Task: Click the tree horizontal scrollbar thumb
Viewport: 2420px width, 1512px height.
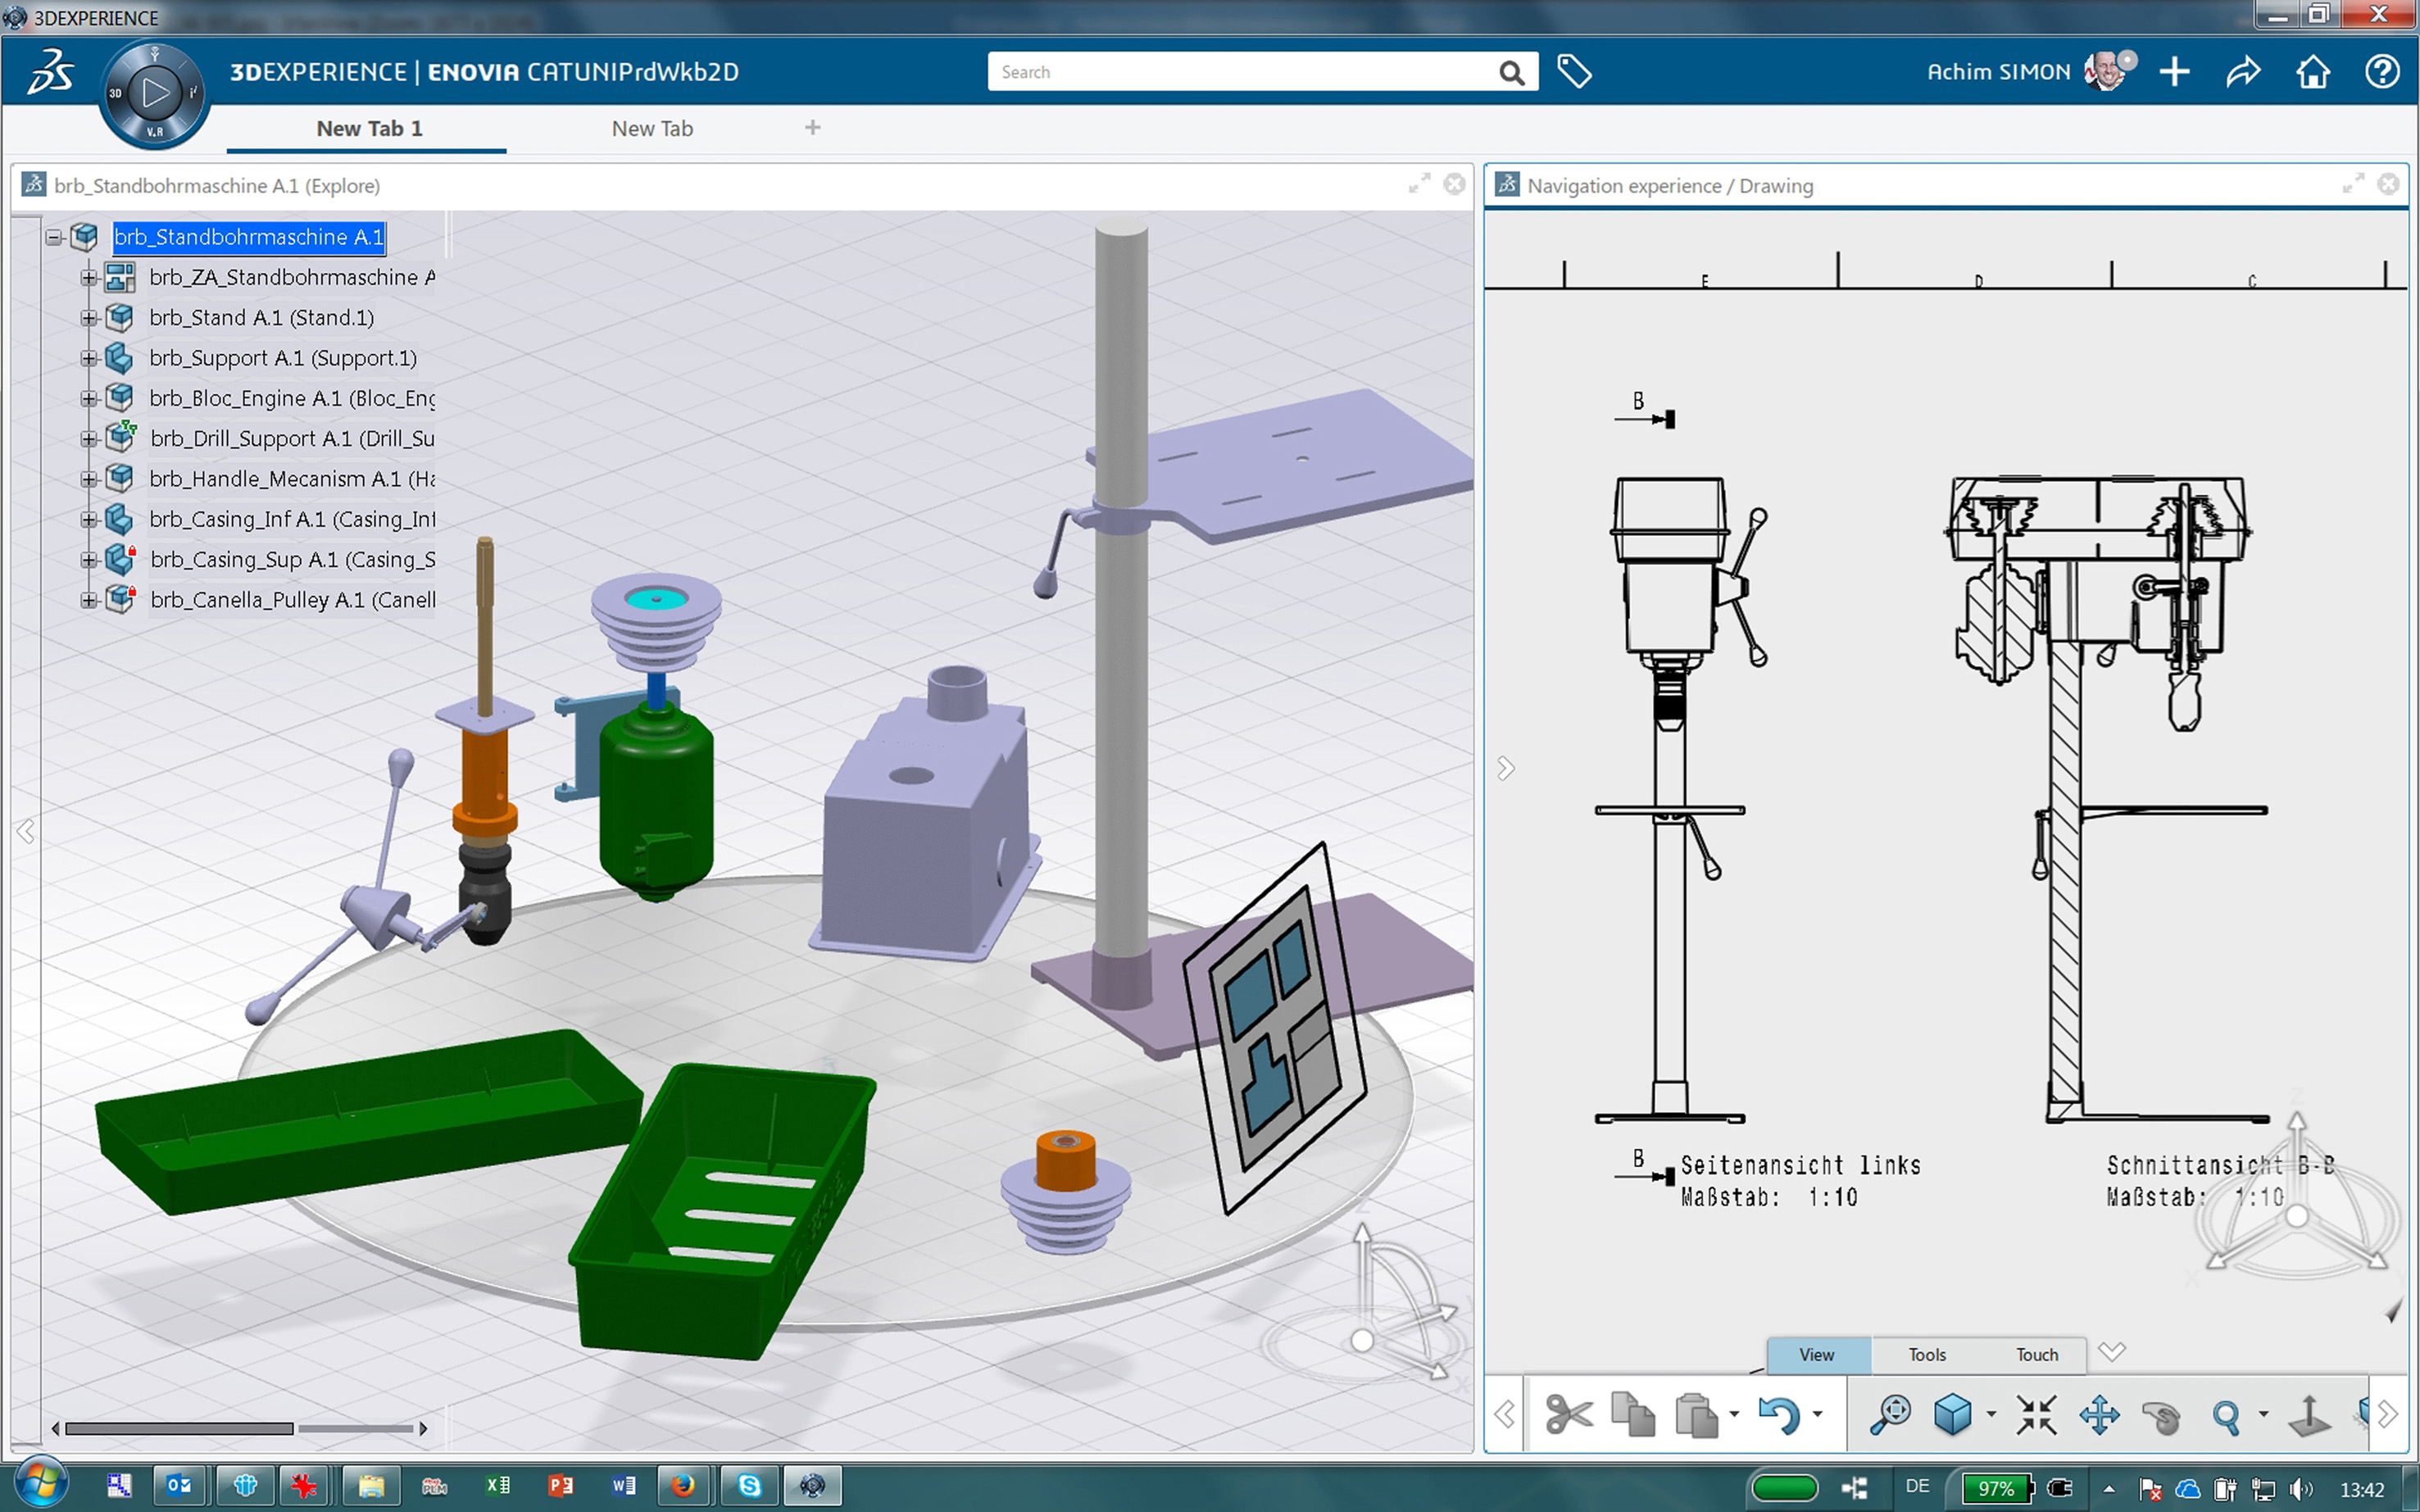Action: (x=179, y=1428)
